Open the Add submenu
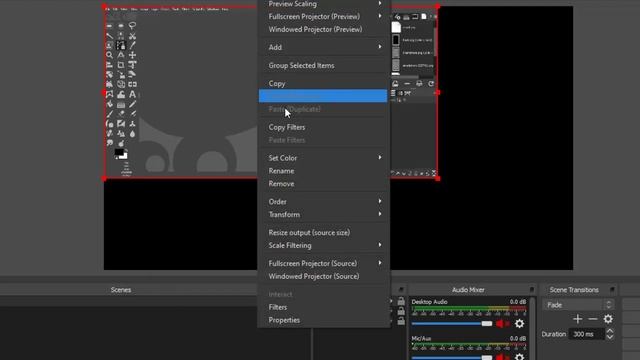640x360 pixels. point(324,47)
